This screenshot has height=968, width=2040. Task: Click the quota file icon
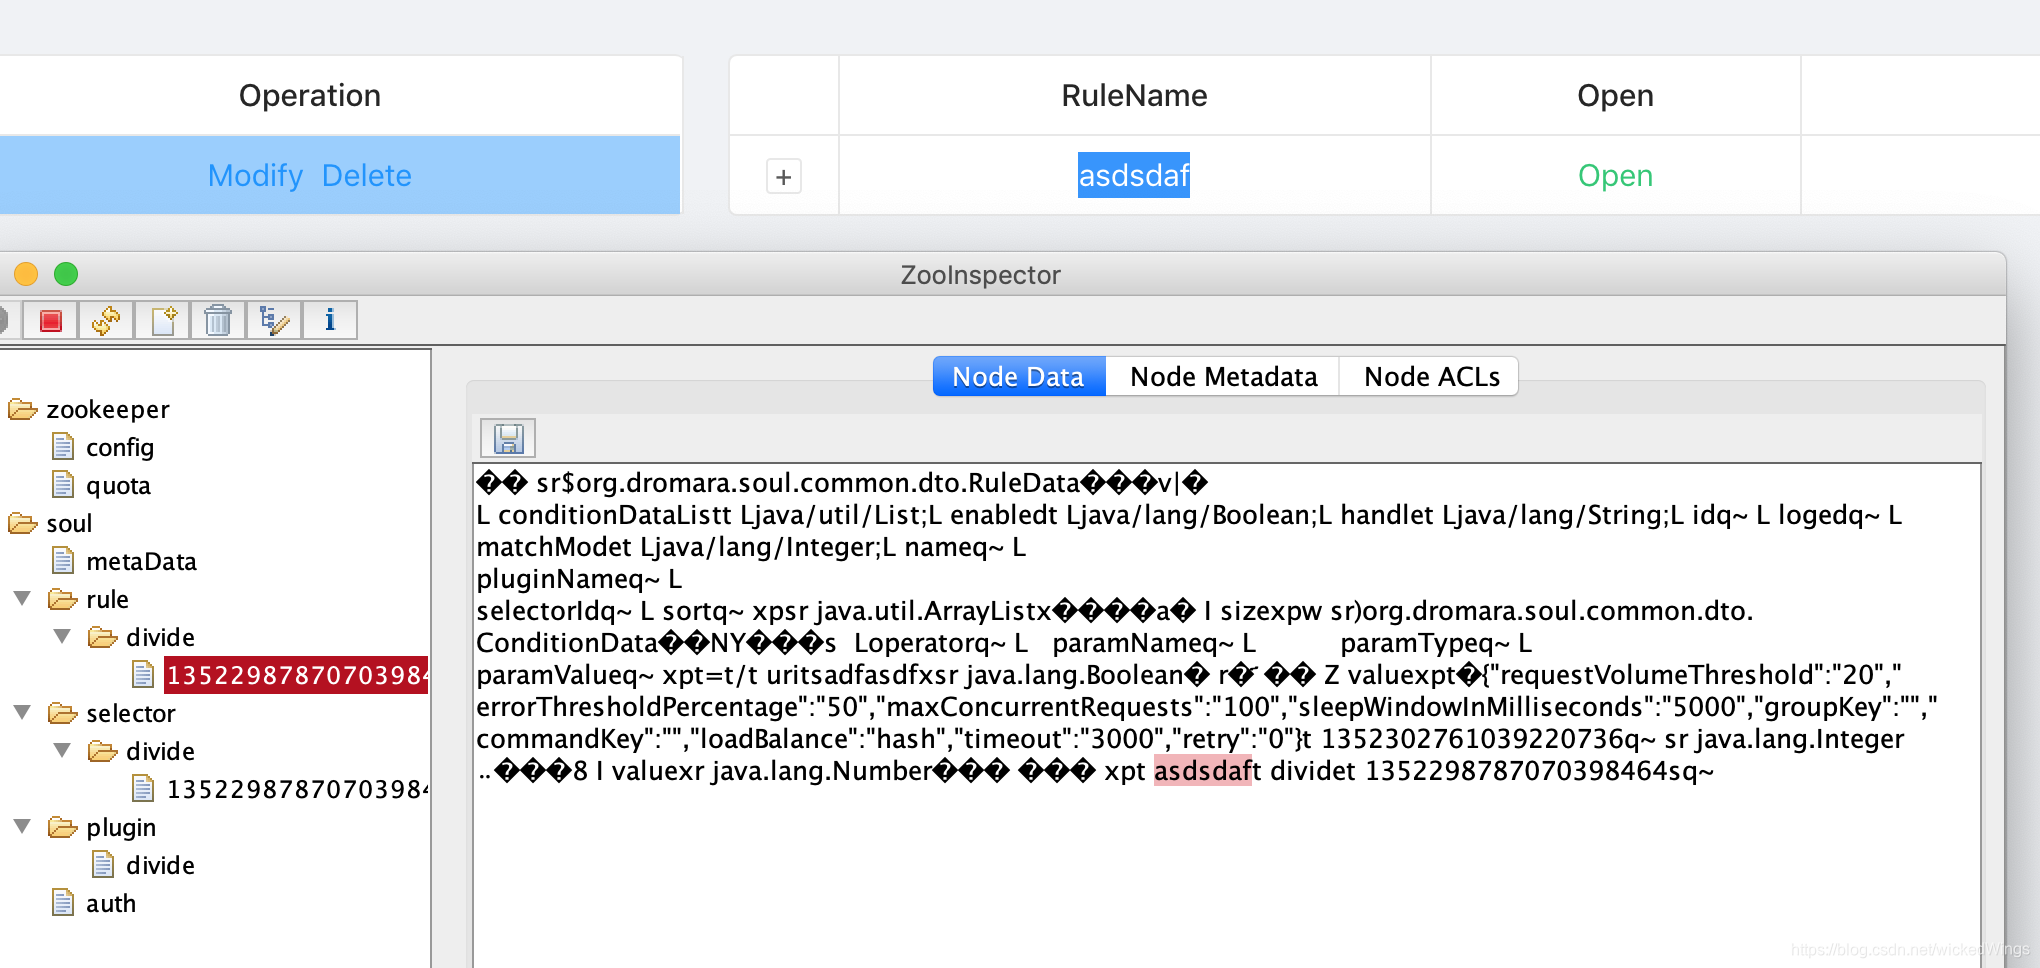point(63,484)
